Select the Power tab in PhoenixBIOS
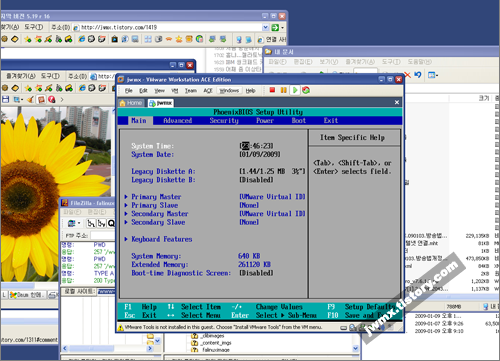The width and height of the screenshot is (500, 361). point(265,121)
